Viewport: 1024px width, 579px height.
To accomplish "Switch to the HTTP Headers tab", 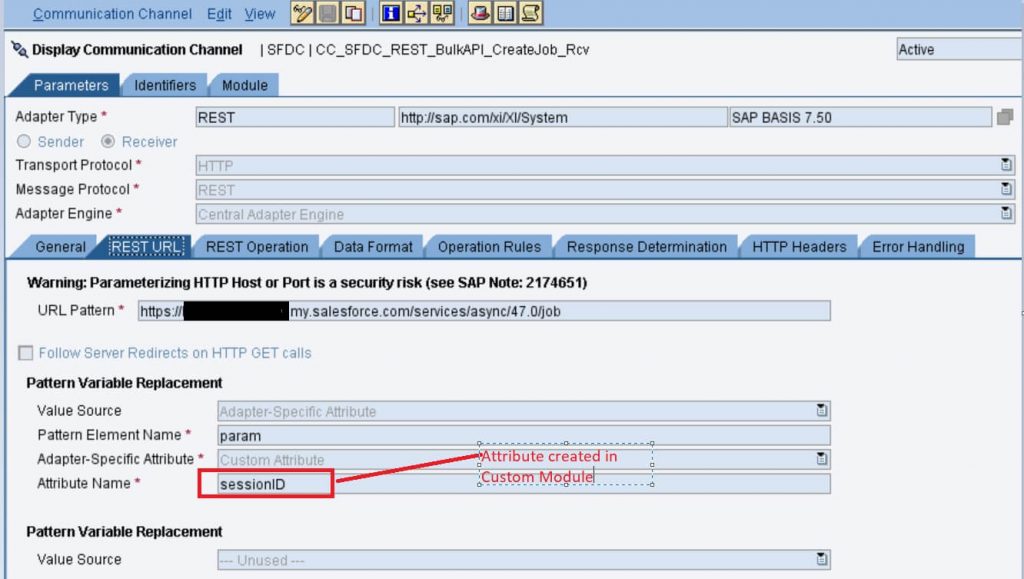I will 799,247.
